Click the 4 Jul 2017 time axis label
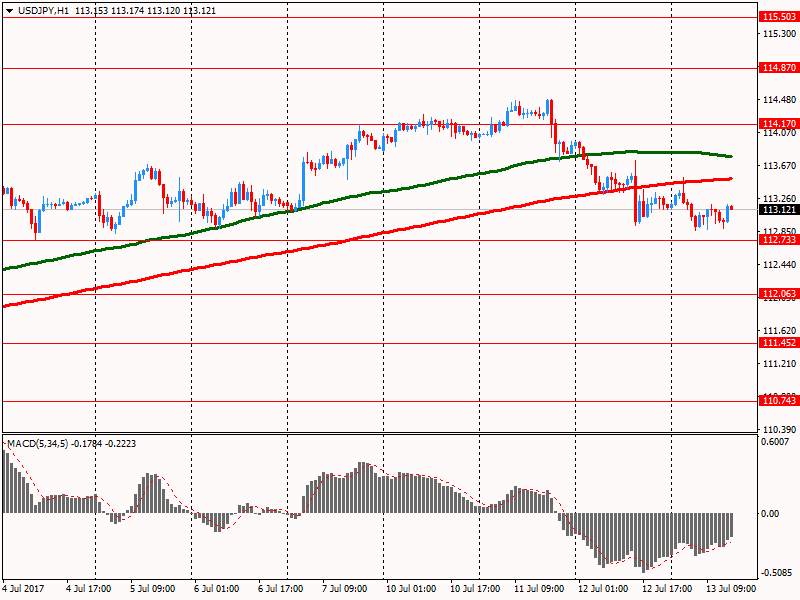The height and width of the screenshot is (600, 800). [x=23, y=589]
